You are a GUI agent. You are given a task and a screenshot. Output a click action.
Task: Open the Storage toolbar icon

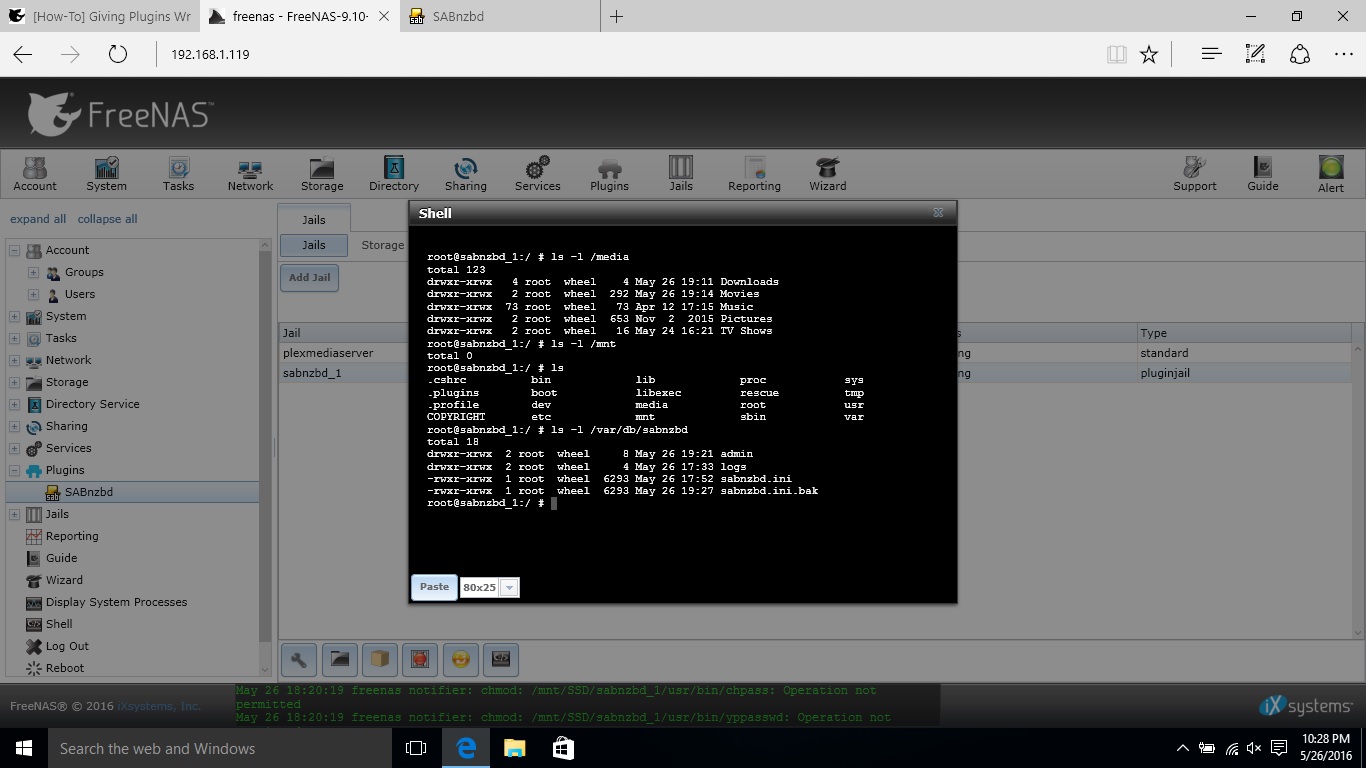tap(322, 172)
